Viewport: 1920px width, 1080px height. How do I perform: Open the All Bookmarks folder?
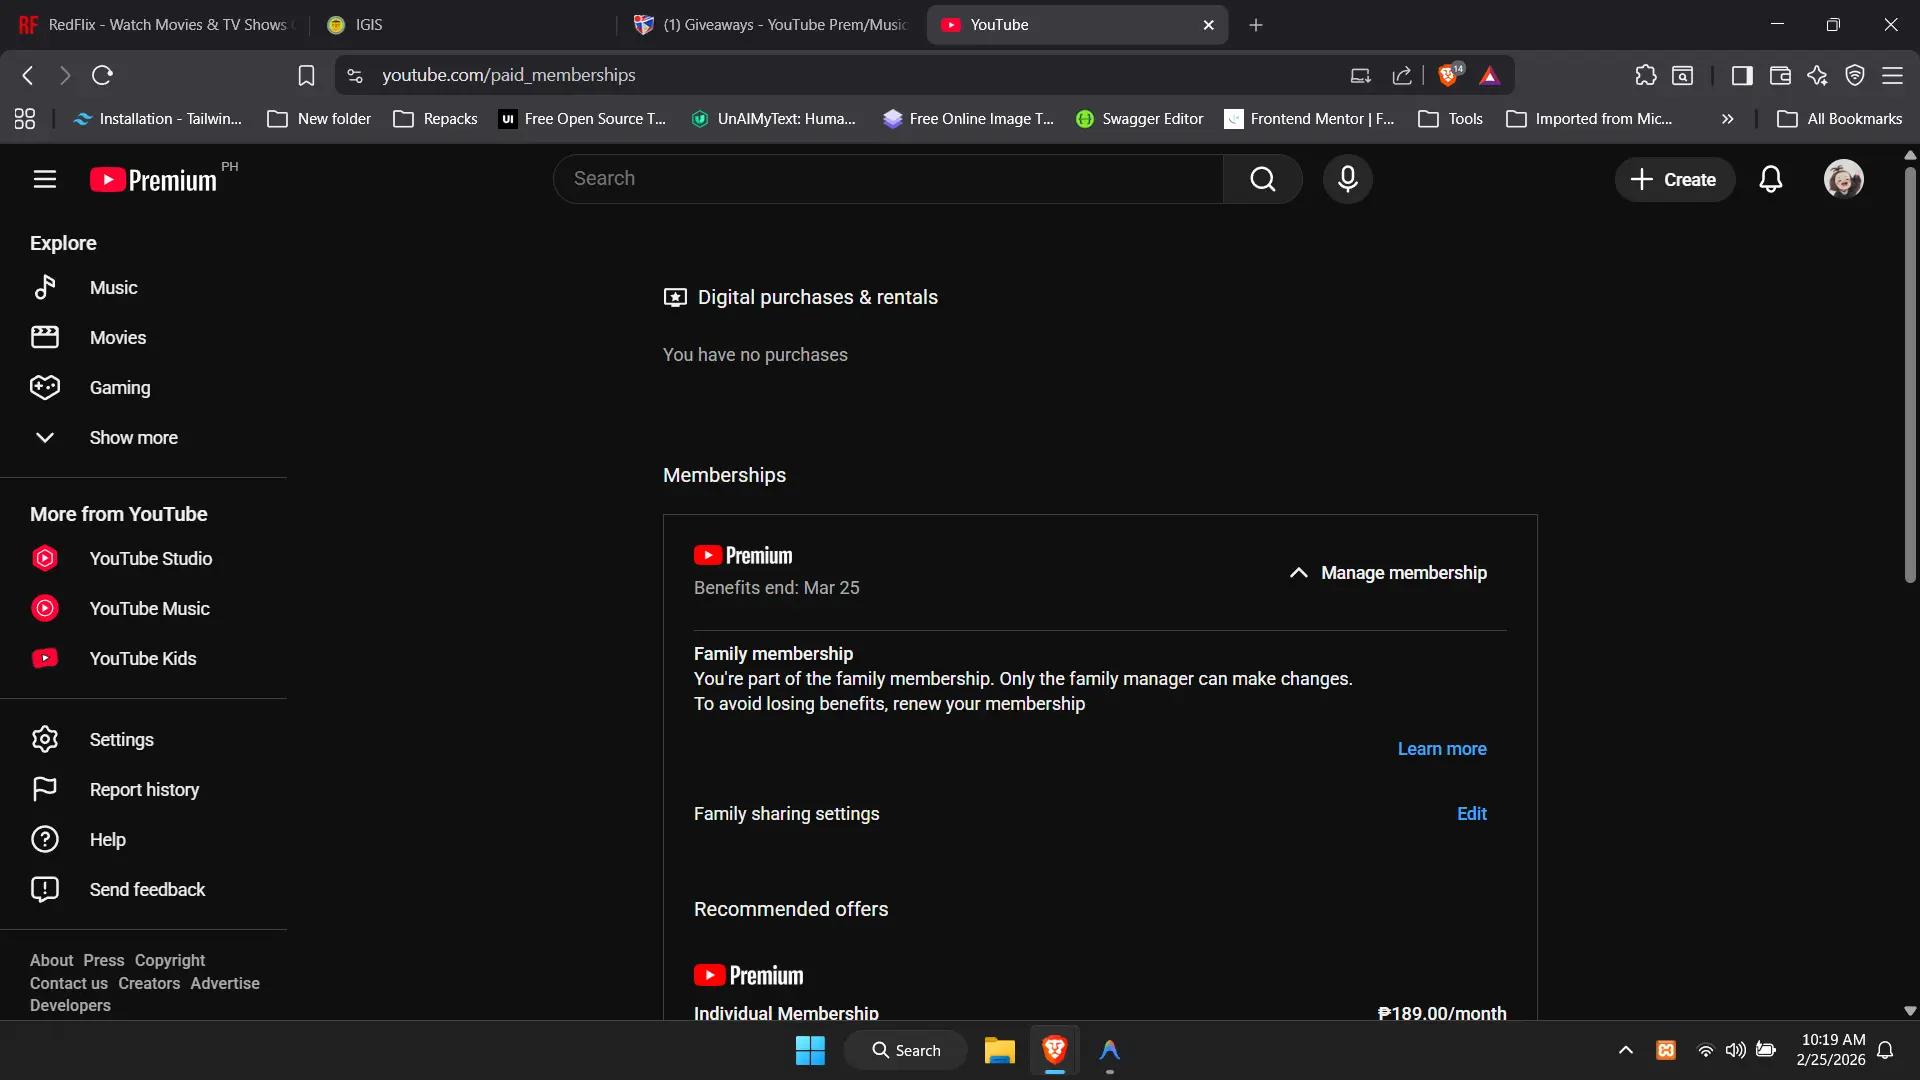click(1840, 119)
